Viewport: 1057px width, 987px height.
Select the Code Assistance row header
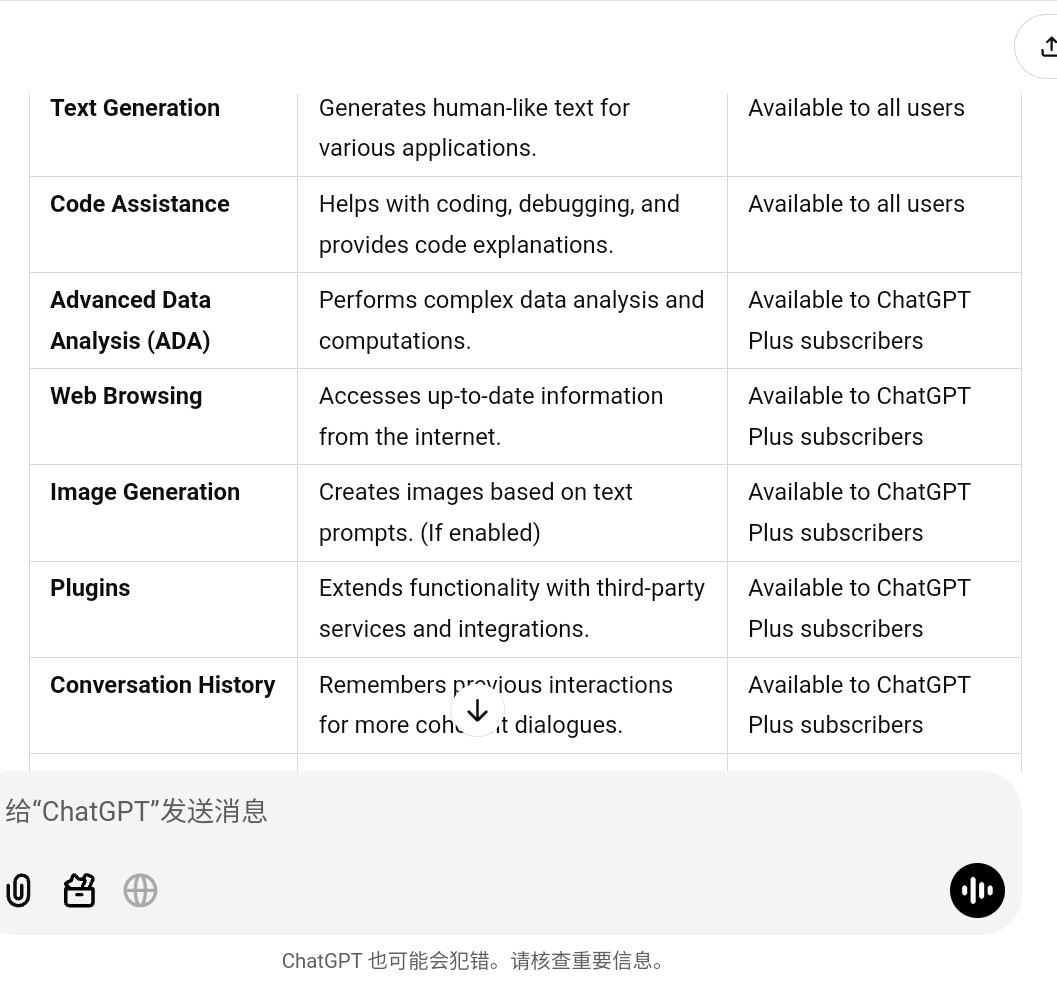163,225
